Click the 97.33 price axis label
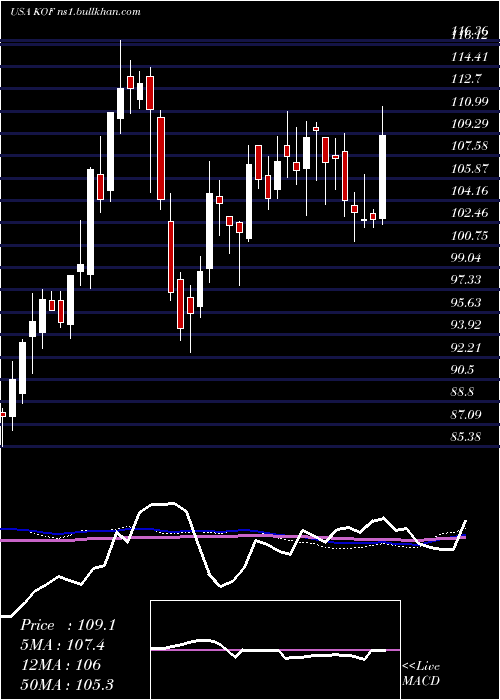Viewport: 500px width, 700px height. 466,280
